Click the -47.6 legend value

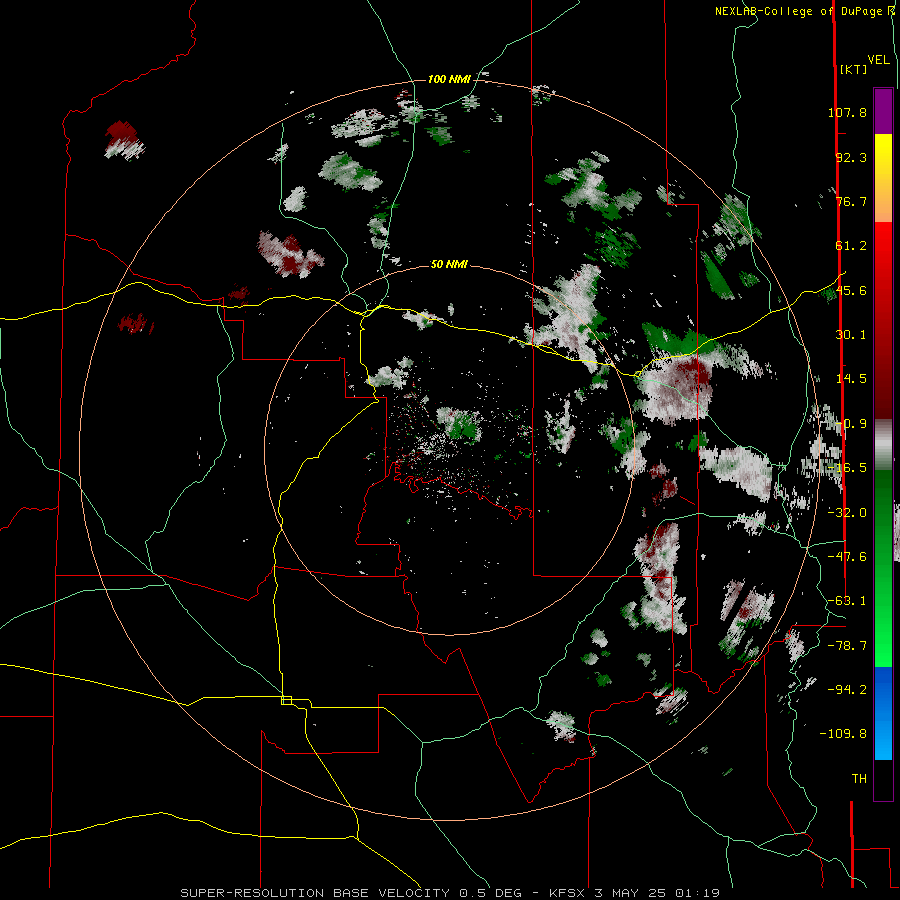tap(847, 557)
